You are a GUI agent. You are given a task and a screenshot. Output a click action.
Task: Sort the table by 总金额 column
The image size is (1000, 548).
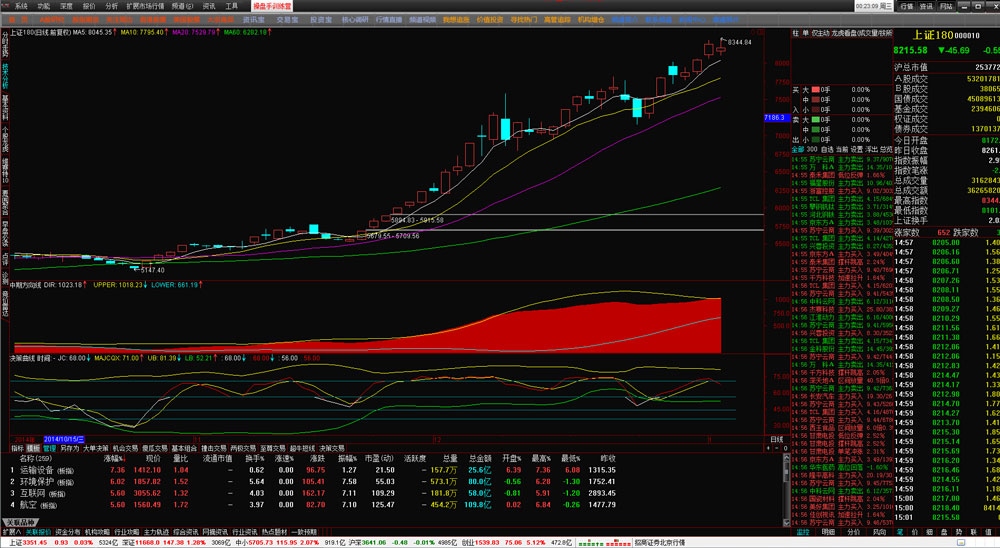click(x=480, y=458)
